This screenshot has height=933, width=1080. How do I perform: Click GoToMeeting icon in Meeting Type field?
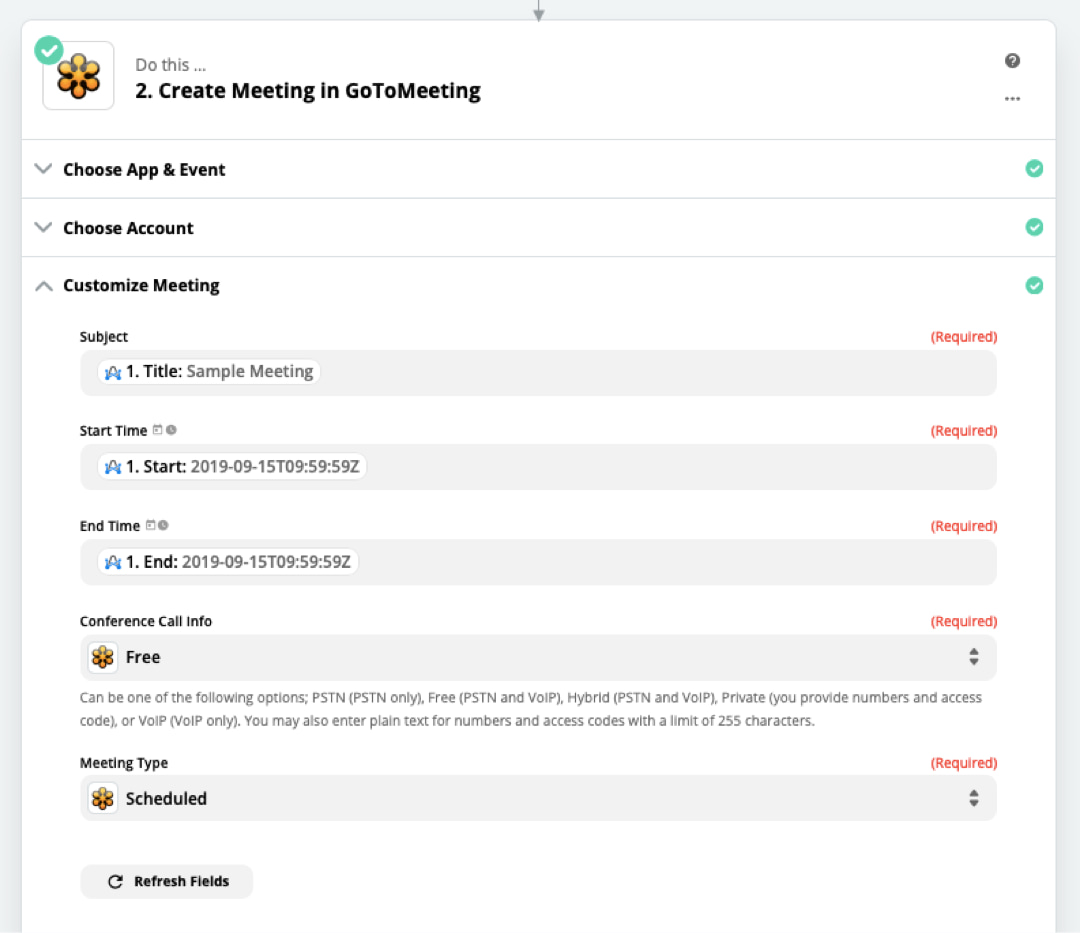[103, 799]
